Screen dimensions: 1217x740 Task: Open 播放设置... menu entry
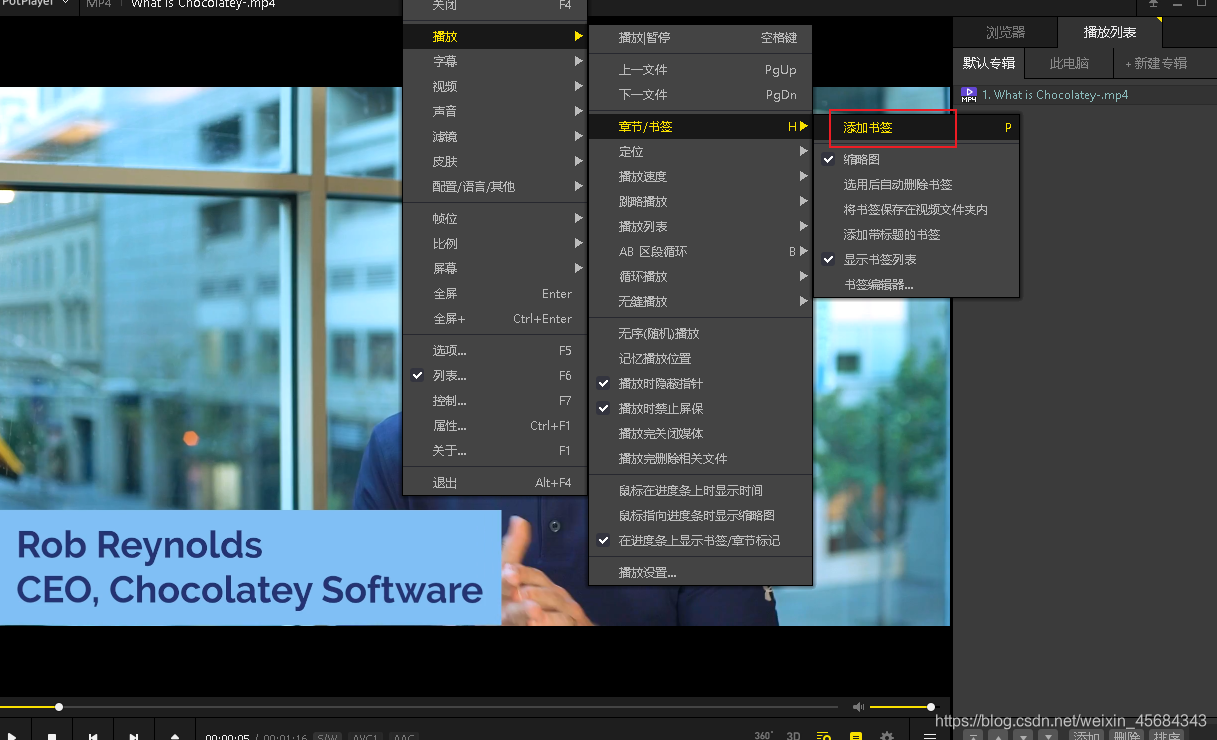[x=700, y=573]
